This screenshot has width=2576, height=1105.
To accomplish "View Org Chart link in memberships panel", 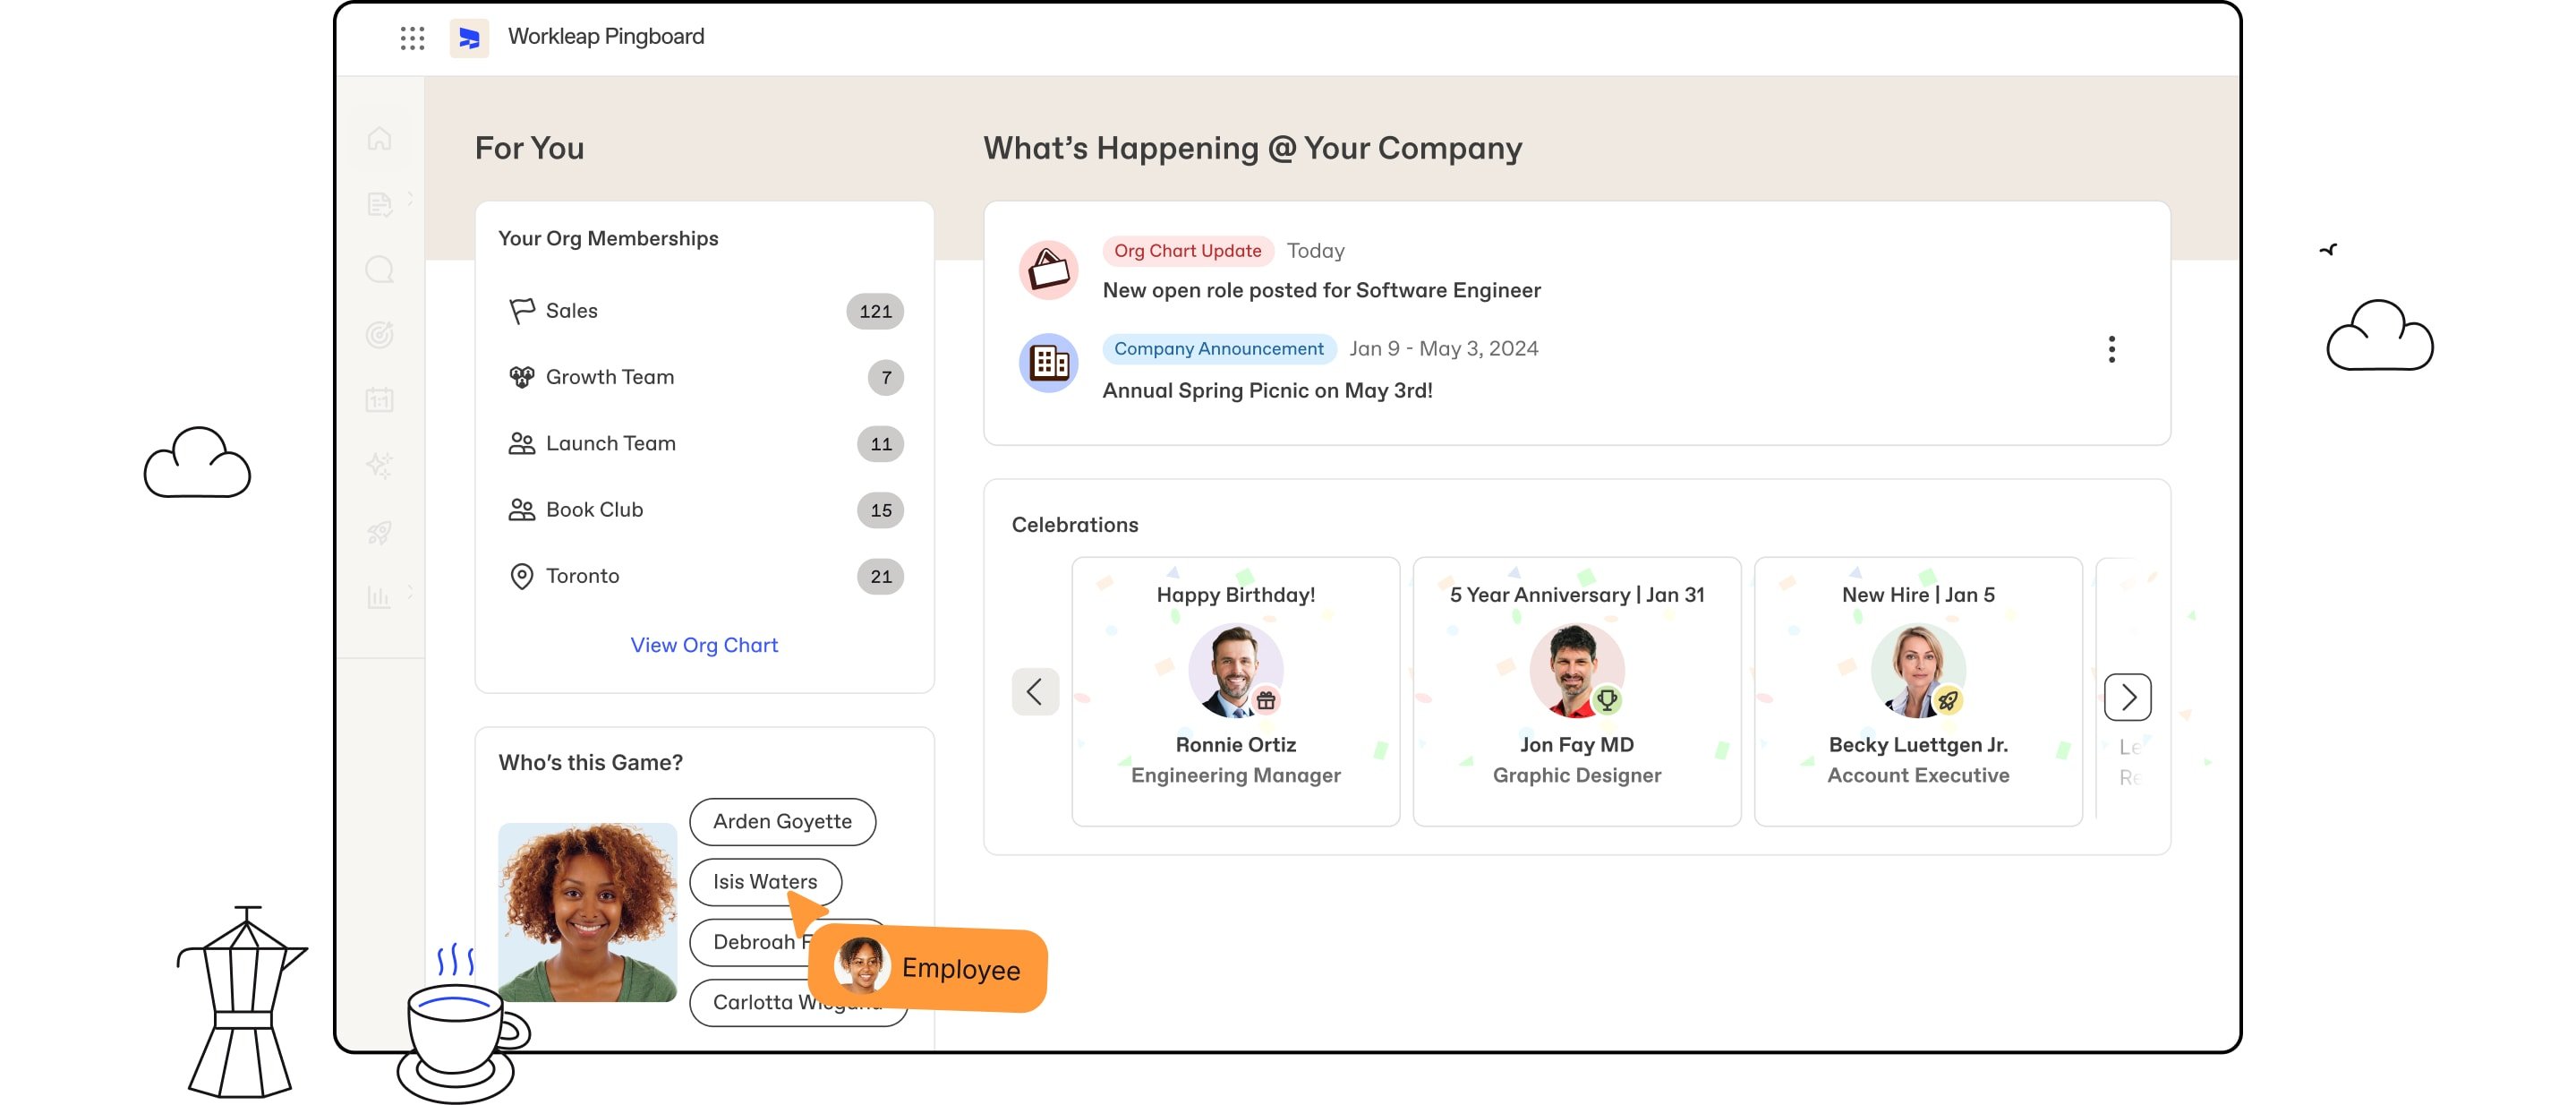I will (x=704, y=643).
